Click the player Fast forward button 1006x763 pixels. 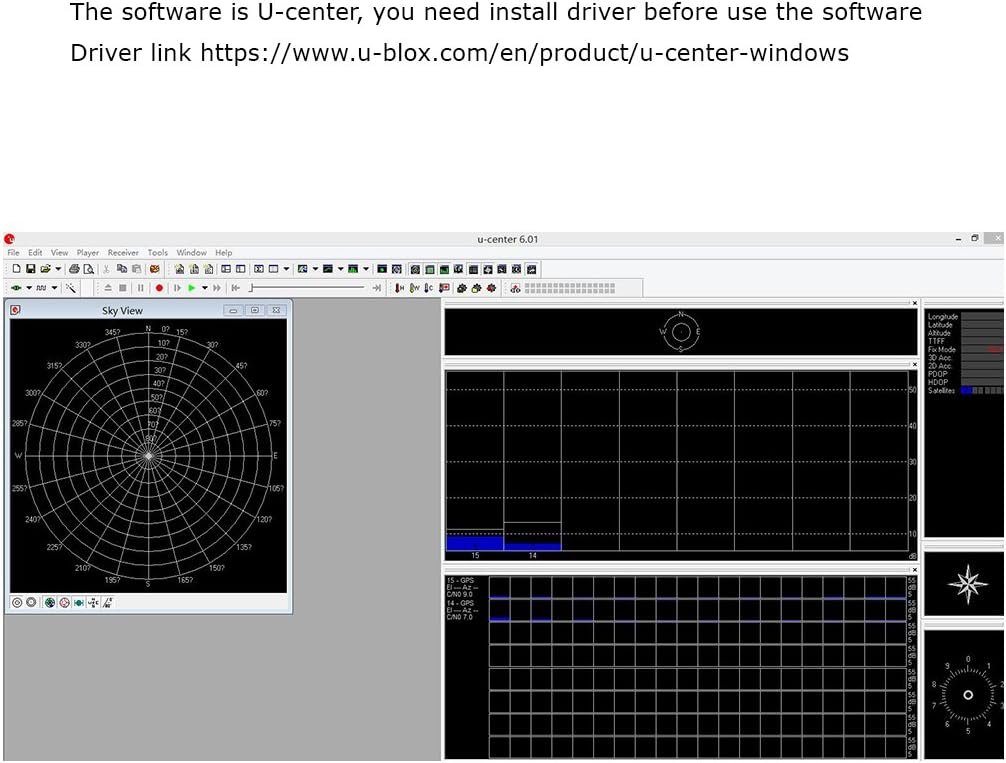point(217,288)
